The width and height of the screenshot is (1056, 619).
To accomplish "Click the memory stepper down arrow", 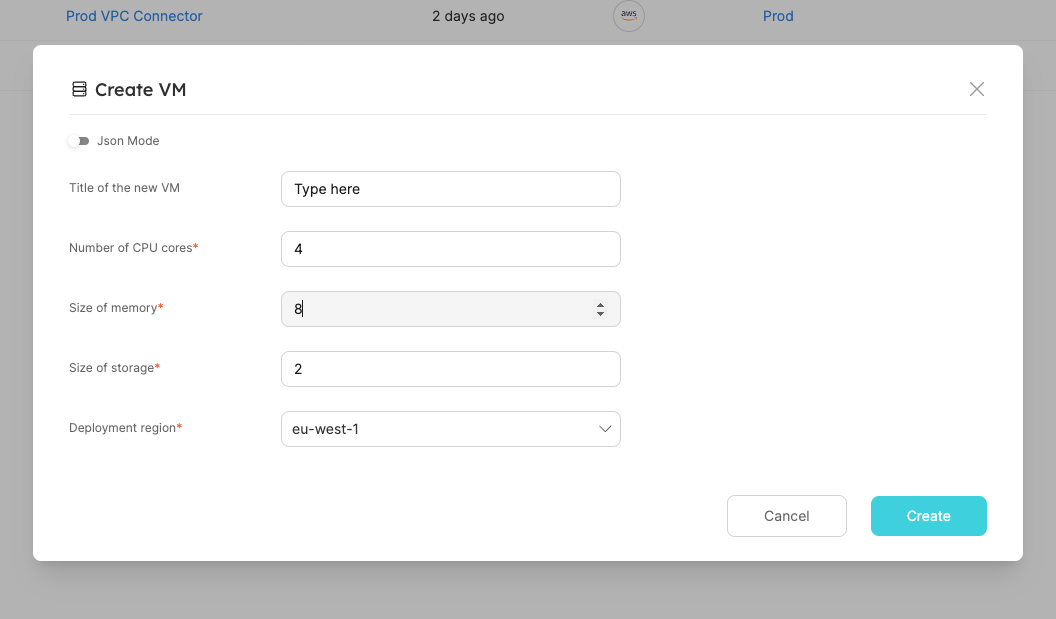I will 601,313.
